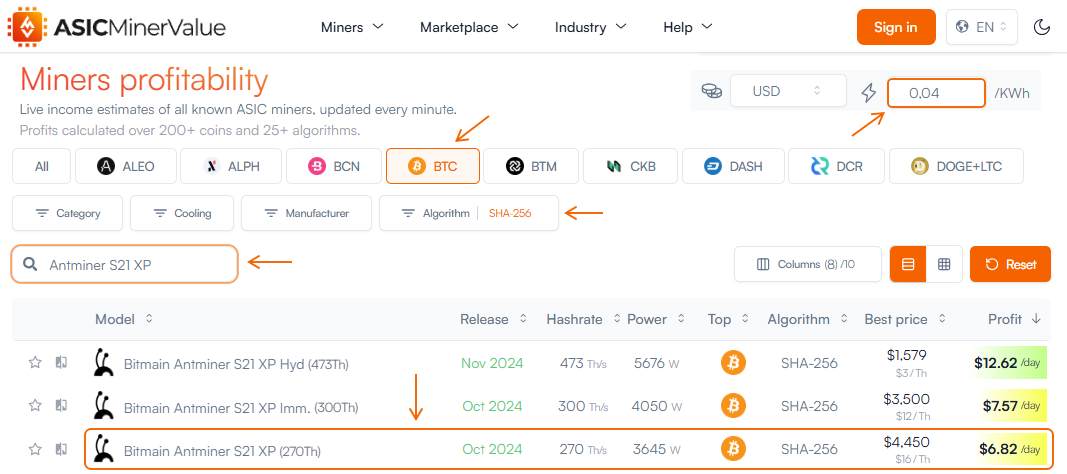Image resolution: width=1067 pixels, height=474 pixels.
Task: Select the BTC coin filter
Action: point(433,166)
